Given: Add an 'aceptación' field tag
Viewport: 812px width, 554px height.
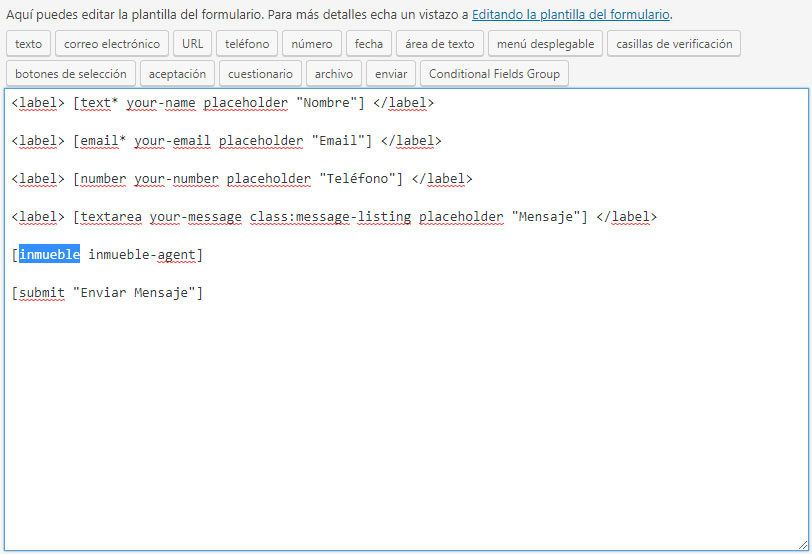Looking at the screenshot, I should point(177,74).
